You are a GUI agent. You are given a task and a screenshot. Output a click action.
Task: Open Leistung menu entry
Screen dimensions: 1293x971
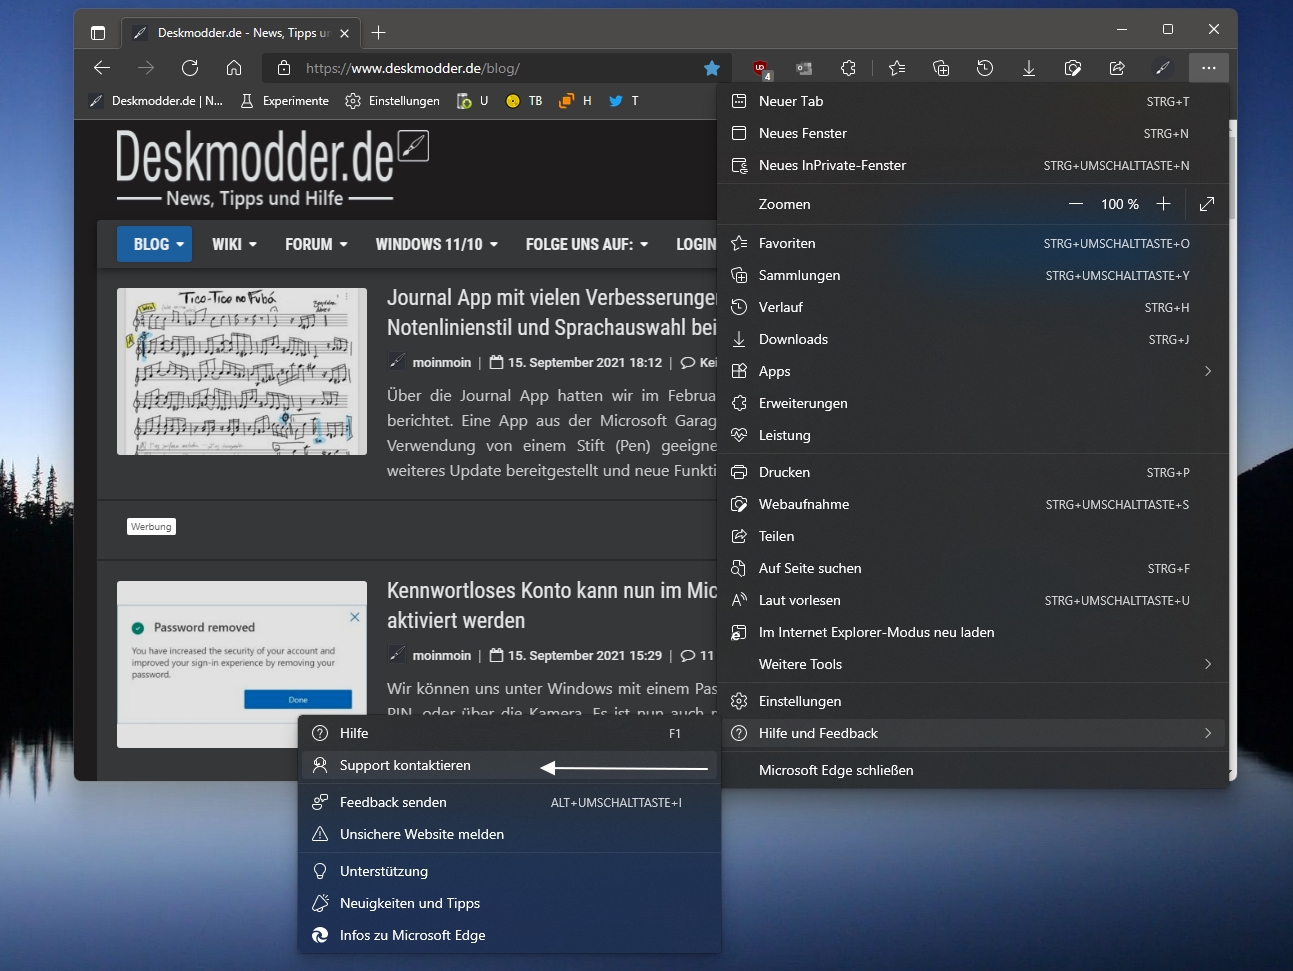click(973, 435)
